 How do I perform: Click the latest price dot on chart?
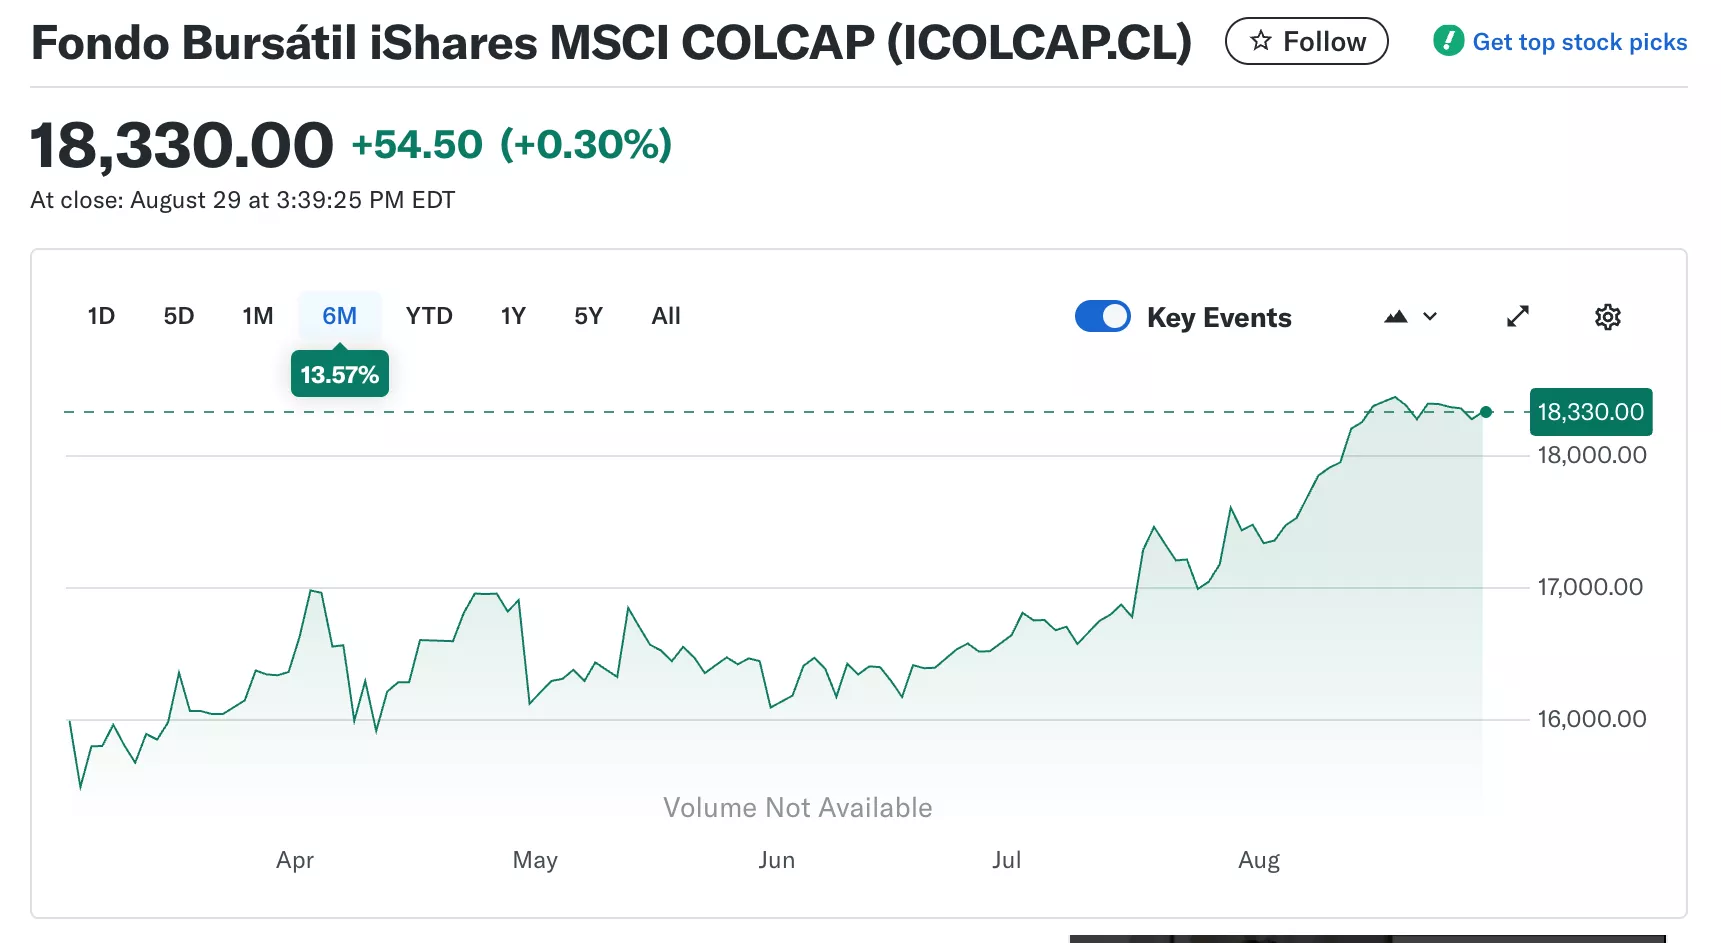[1486, 412]
